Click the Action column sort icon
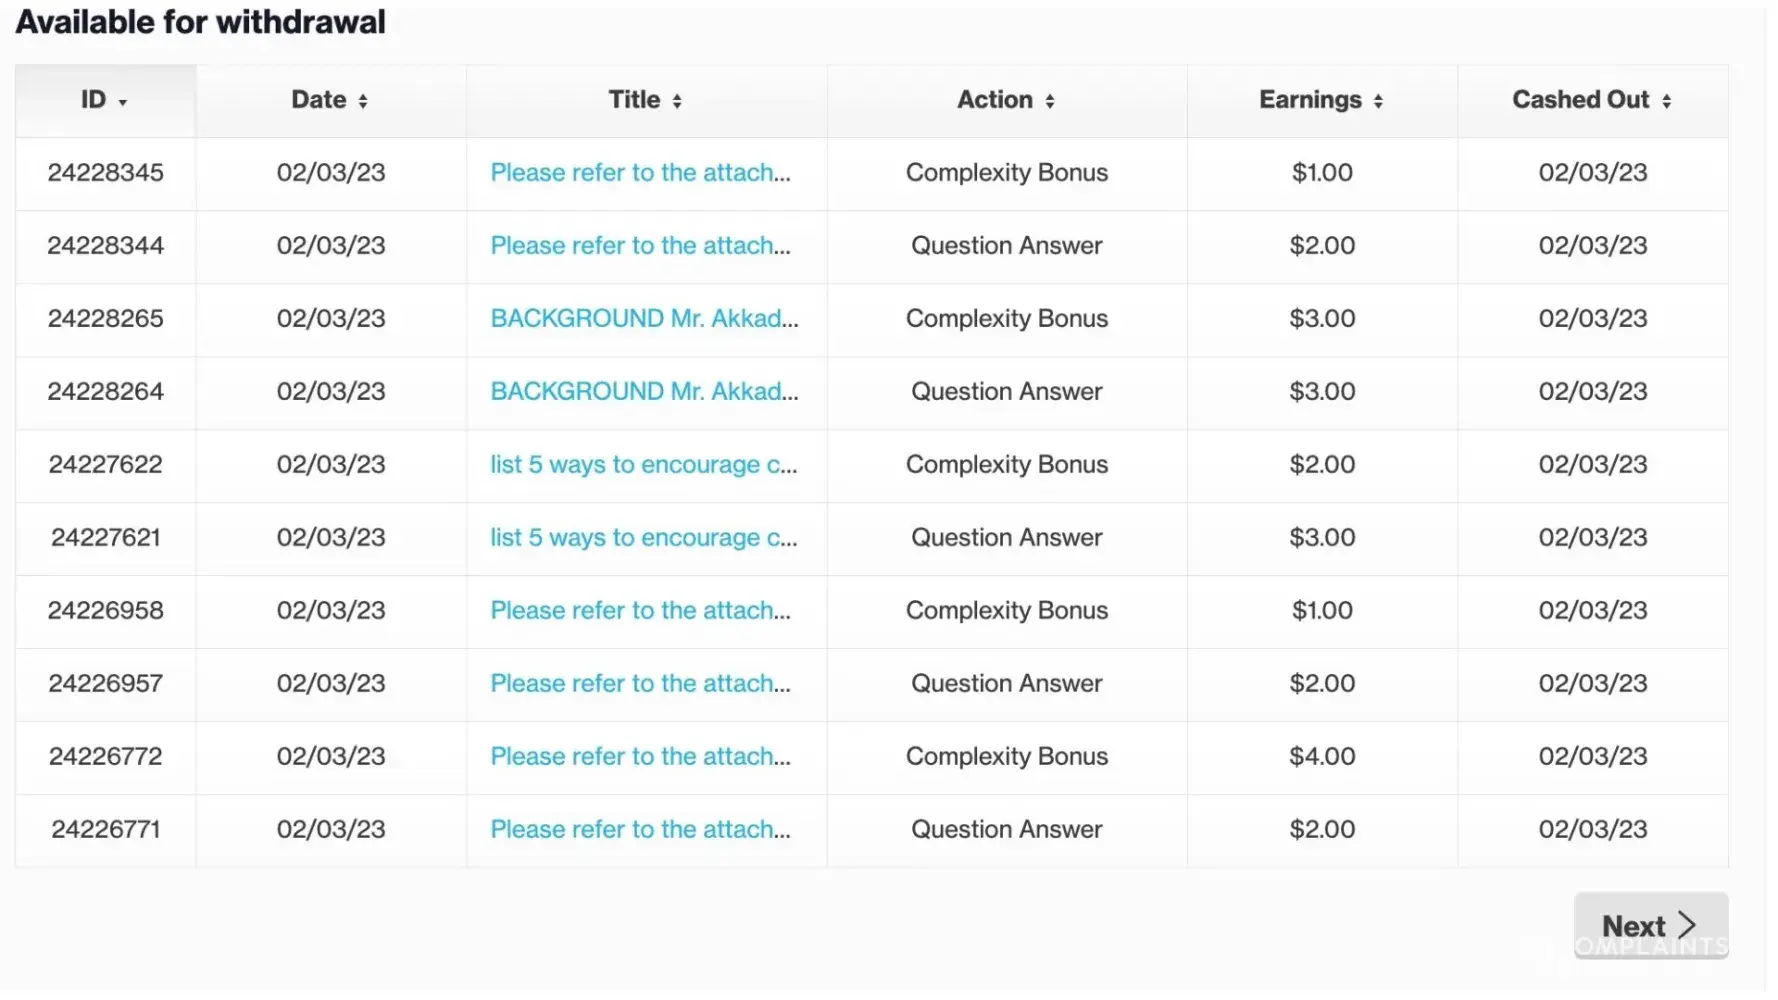 pyautogui.click(x=1050, y=101)
